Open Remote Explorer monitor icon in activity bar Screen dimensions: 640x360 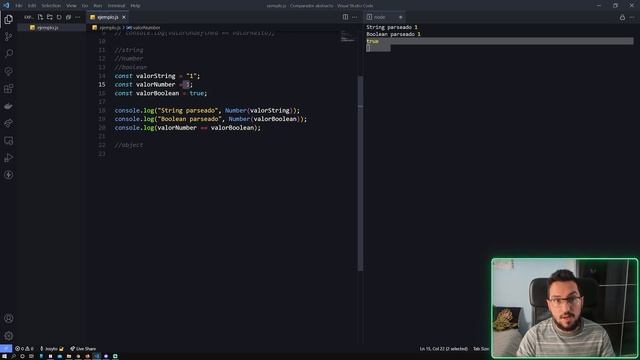(x=9, y=141)
